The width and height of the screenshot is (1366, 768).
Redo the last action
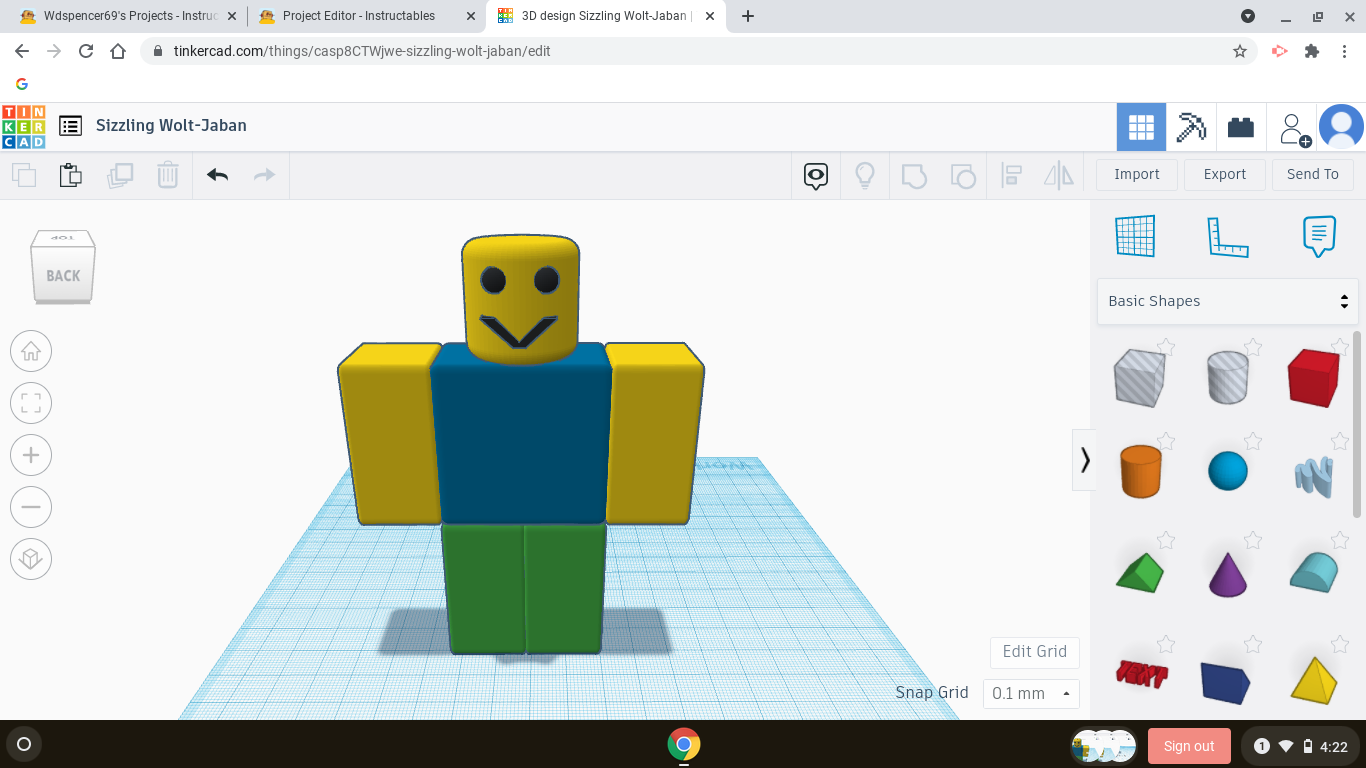264,175
